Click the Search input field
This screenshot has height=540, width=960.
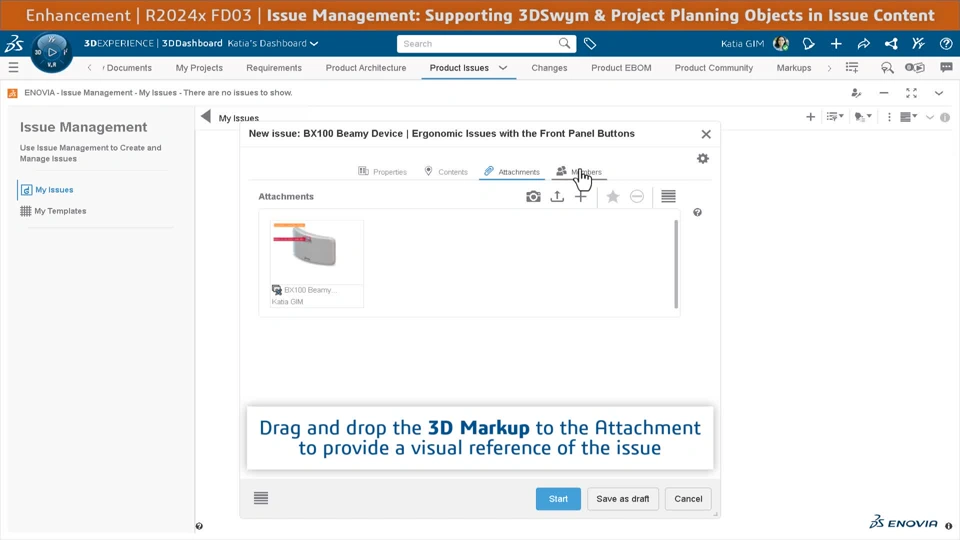479,43
